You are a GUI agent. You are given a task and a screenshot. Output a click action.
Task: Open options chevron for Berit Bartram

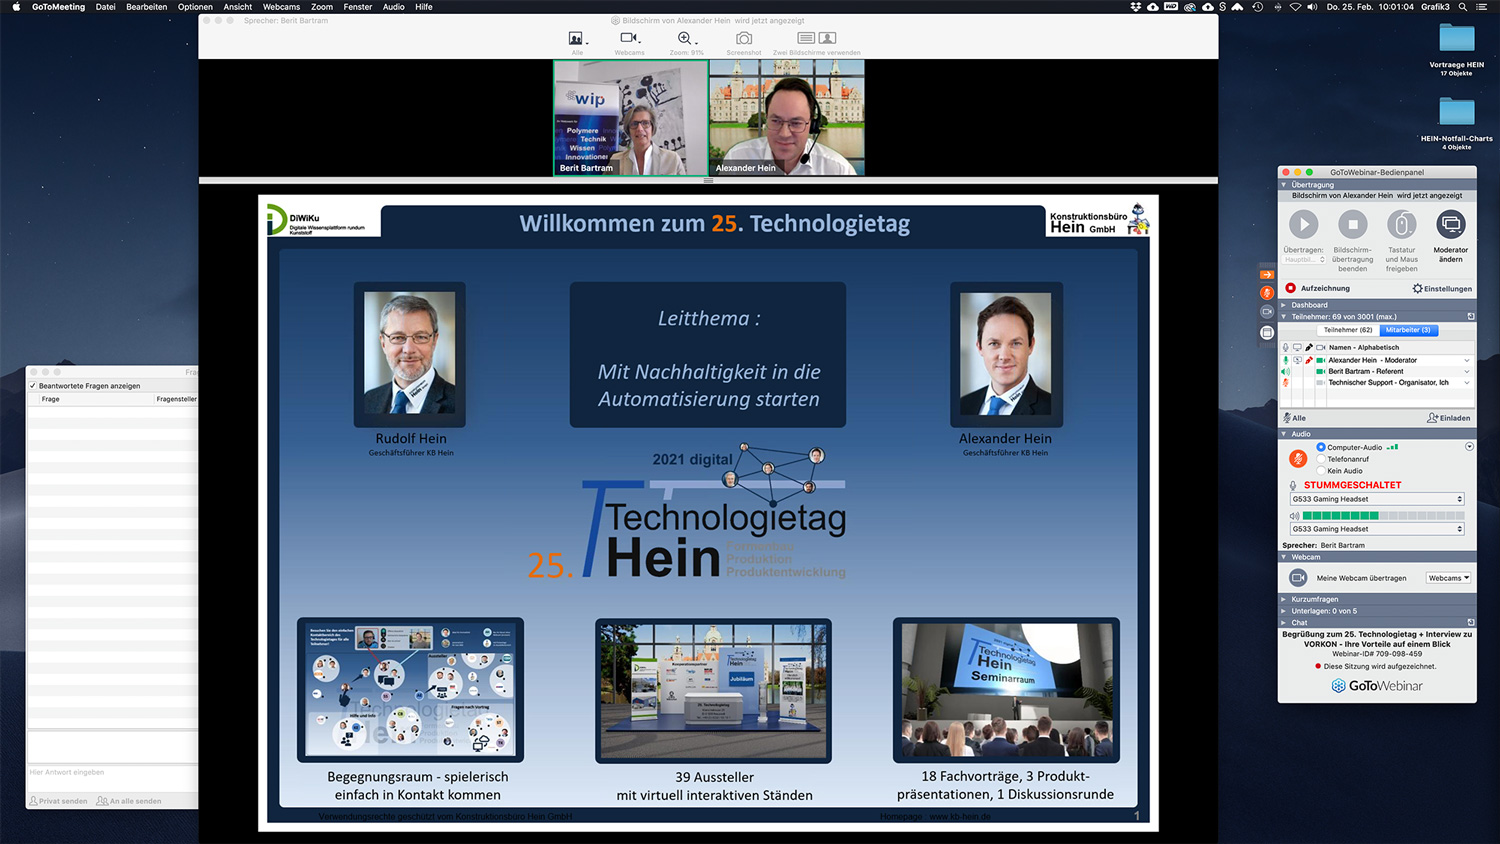[x=1467, y=371]
